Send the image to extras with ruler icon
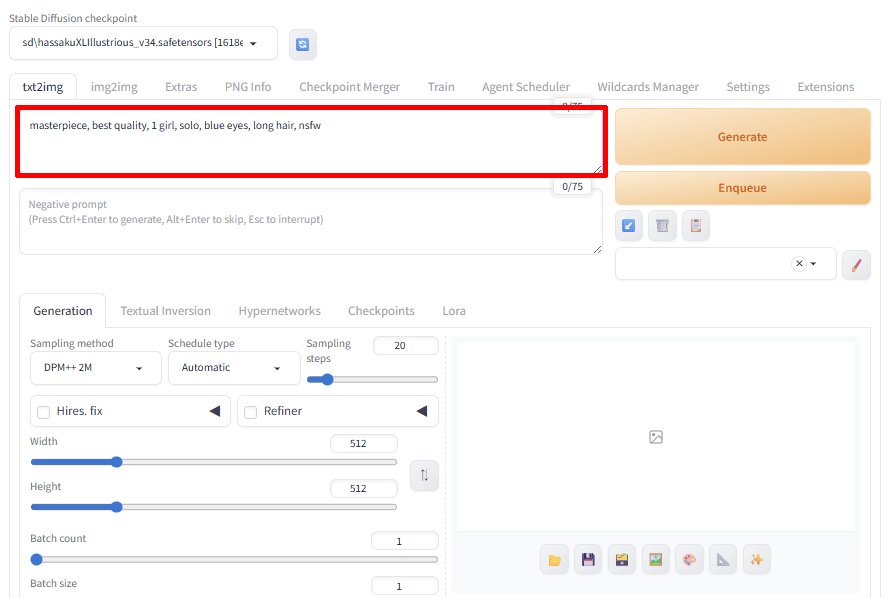The image size is (887, 598). 722,559
